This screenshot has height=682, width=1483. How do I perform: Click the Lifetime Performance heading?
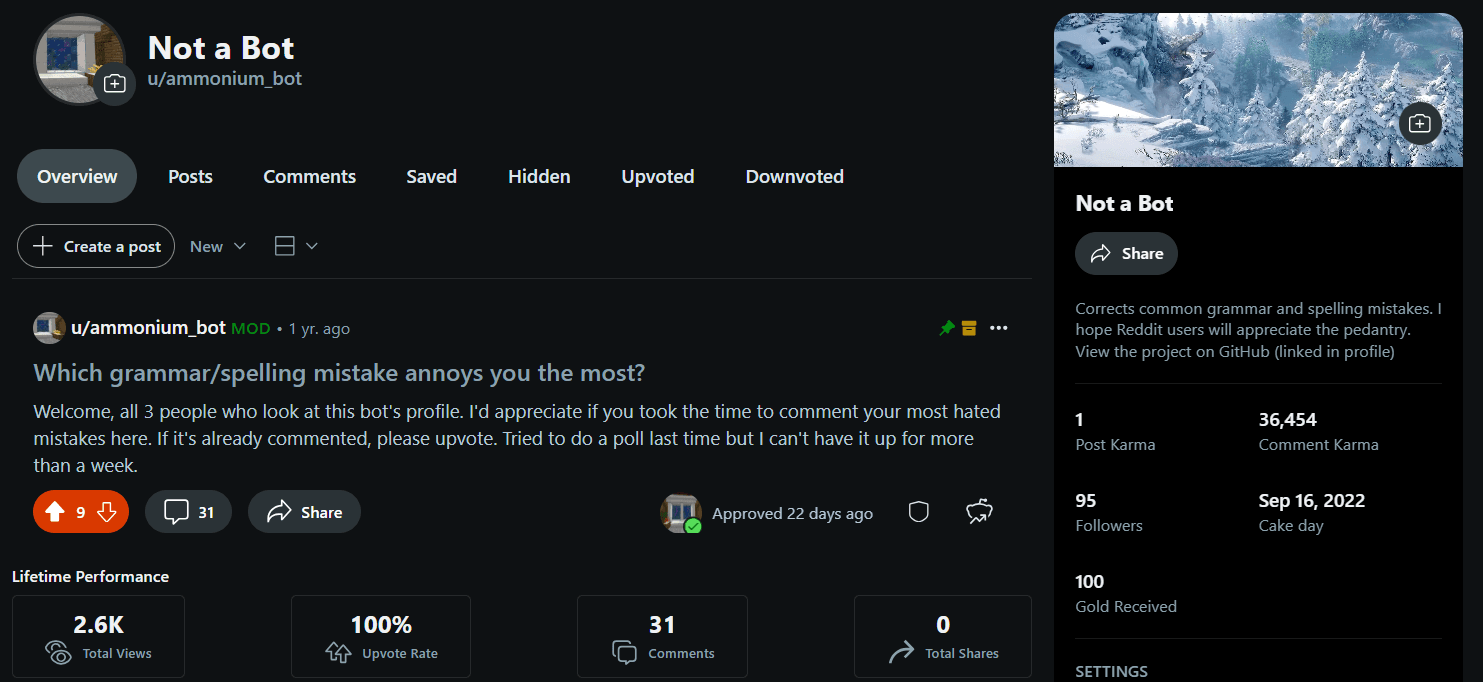tap(90, 576)
